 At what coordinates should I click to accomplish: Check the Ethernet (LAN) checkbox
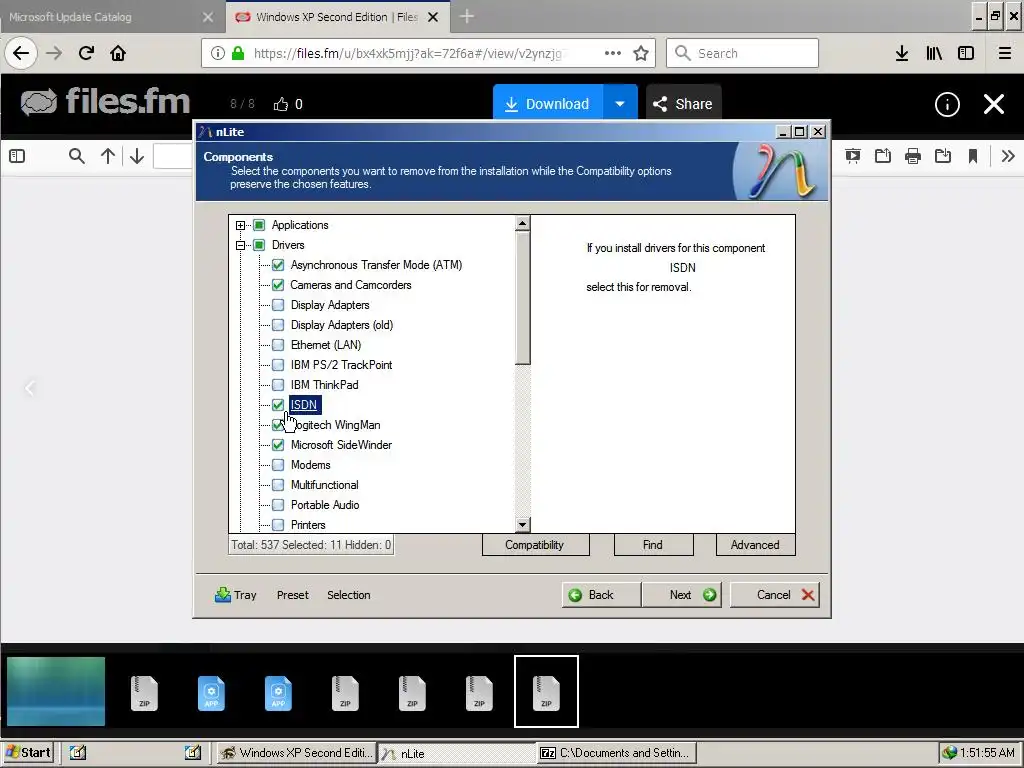pyautogui.click(x=278, y=345)
